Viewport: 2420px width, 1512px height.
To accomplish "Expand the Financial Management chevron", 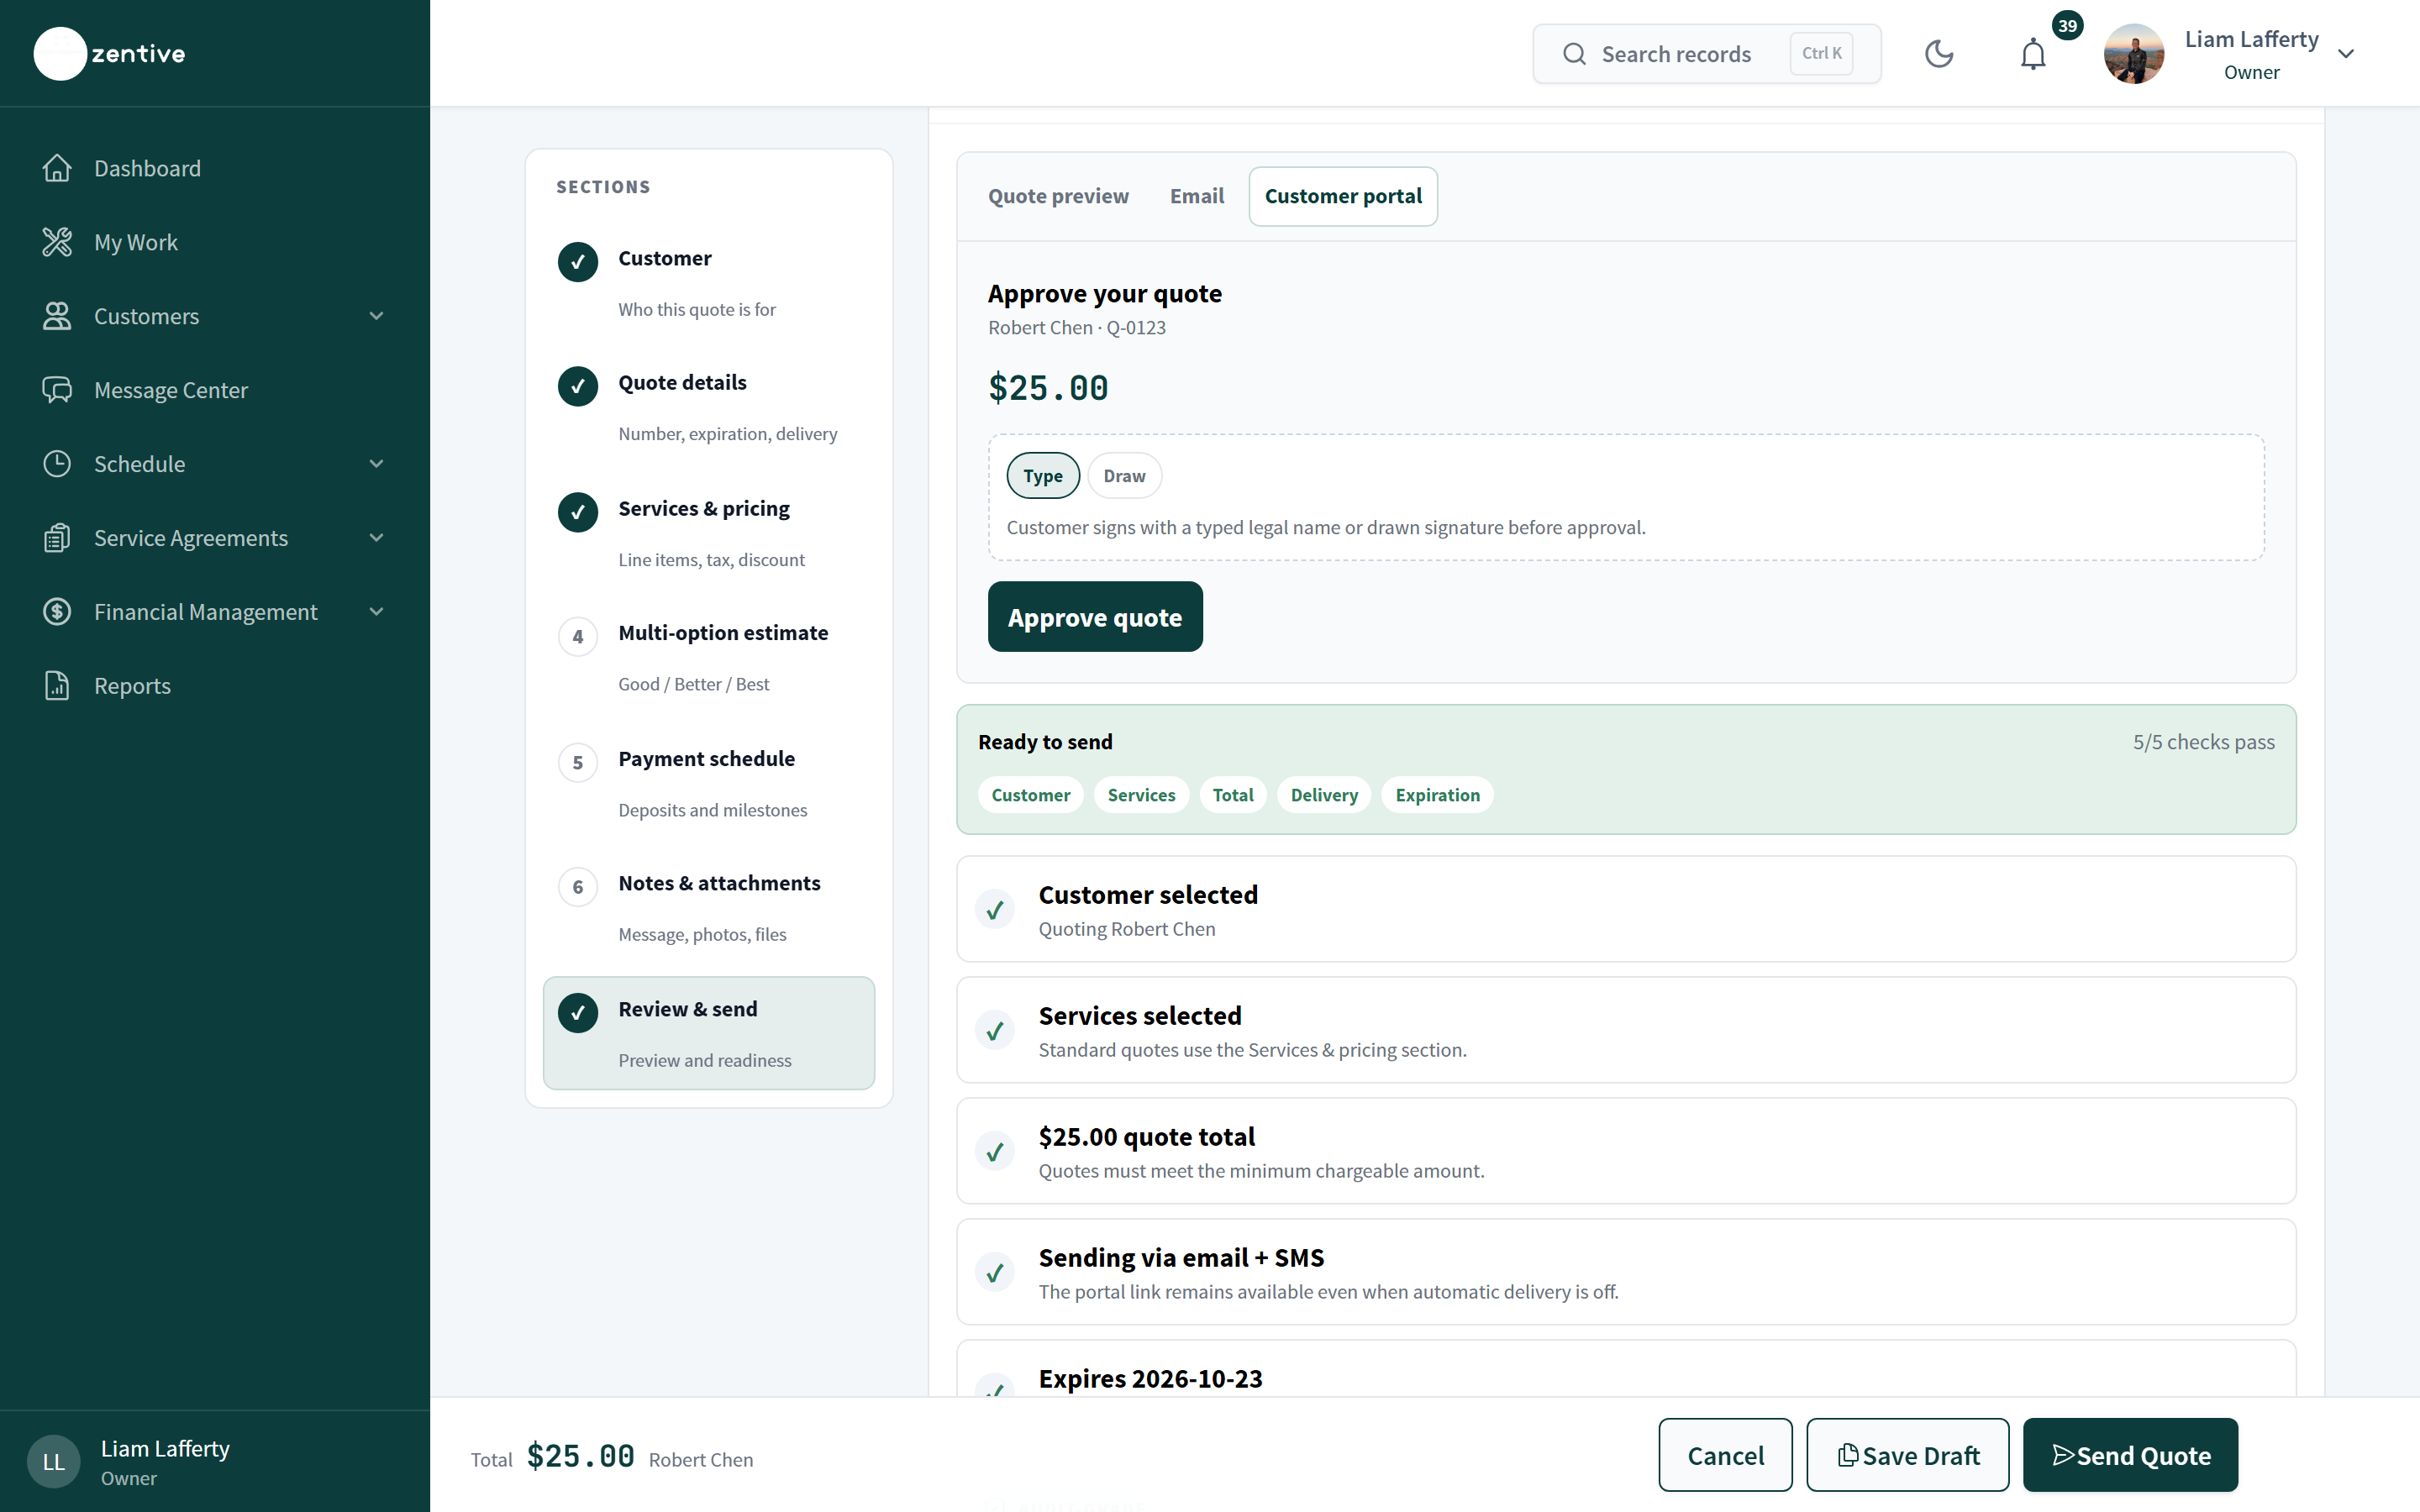I will [377, 612].
